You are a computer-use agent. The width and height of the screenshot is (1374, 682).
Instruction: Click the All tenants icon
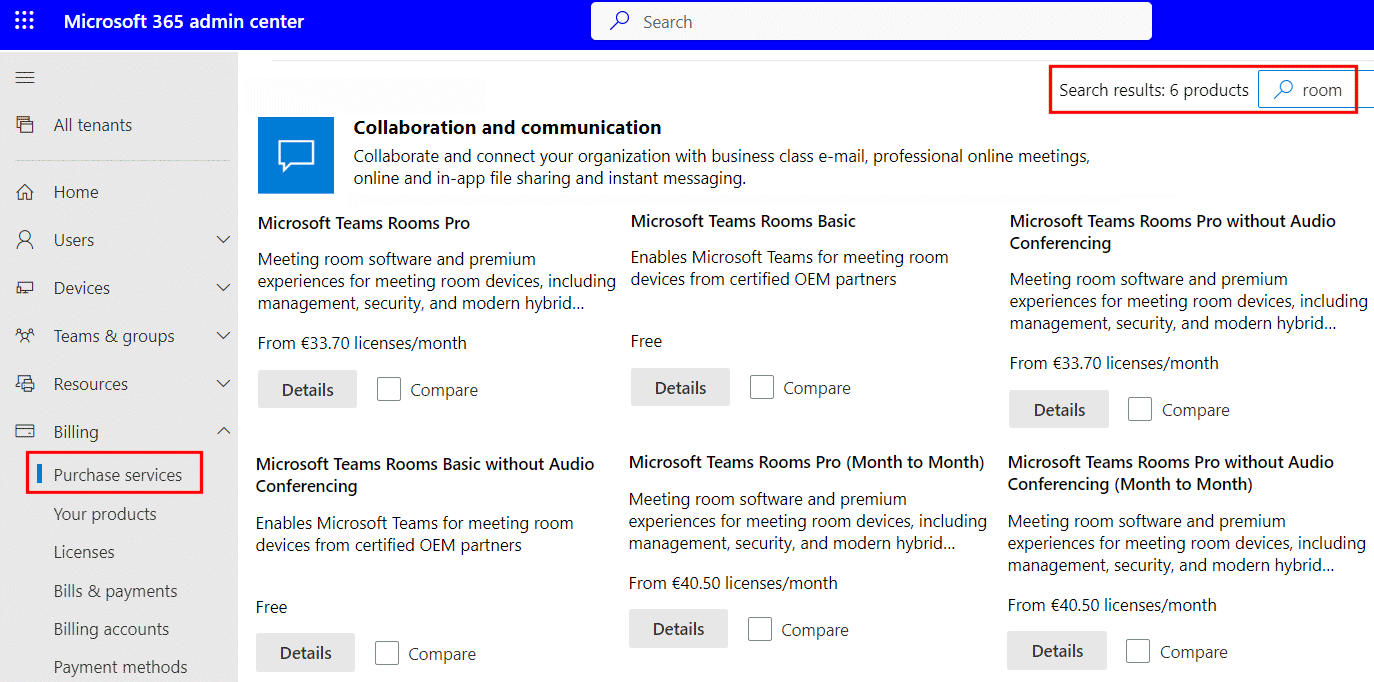coord(25,125)
